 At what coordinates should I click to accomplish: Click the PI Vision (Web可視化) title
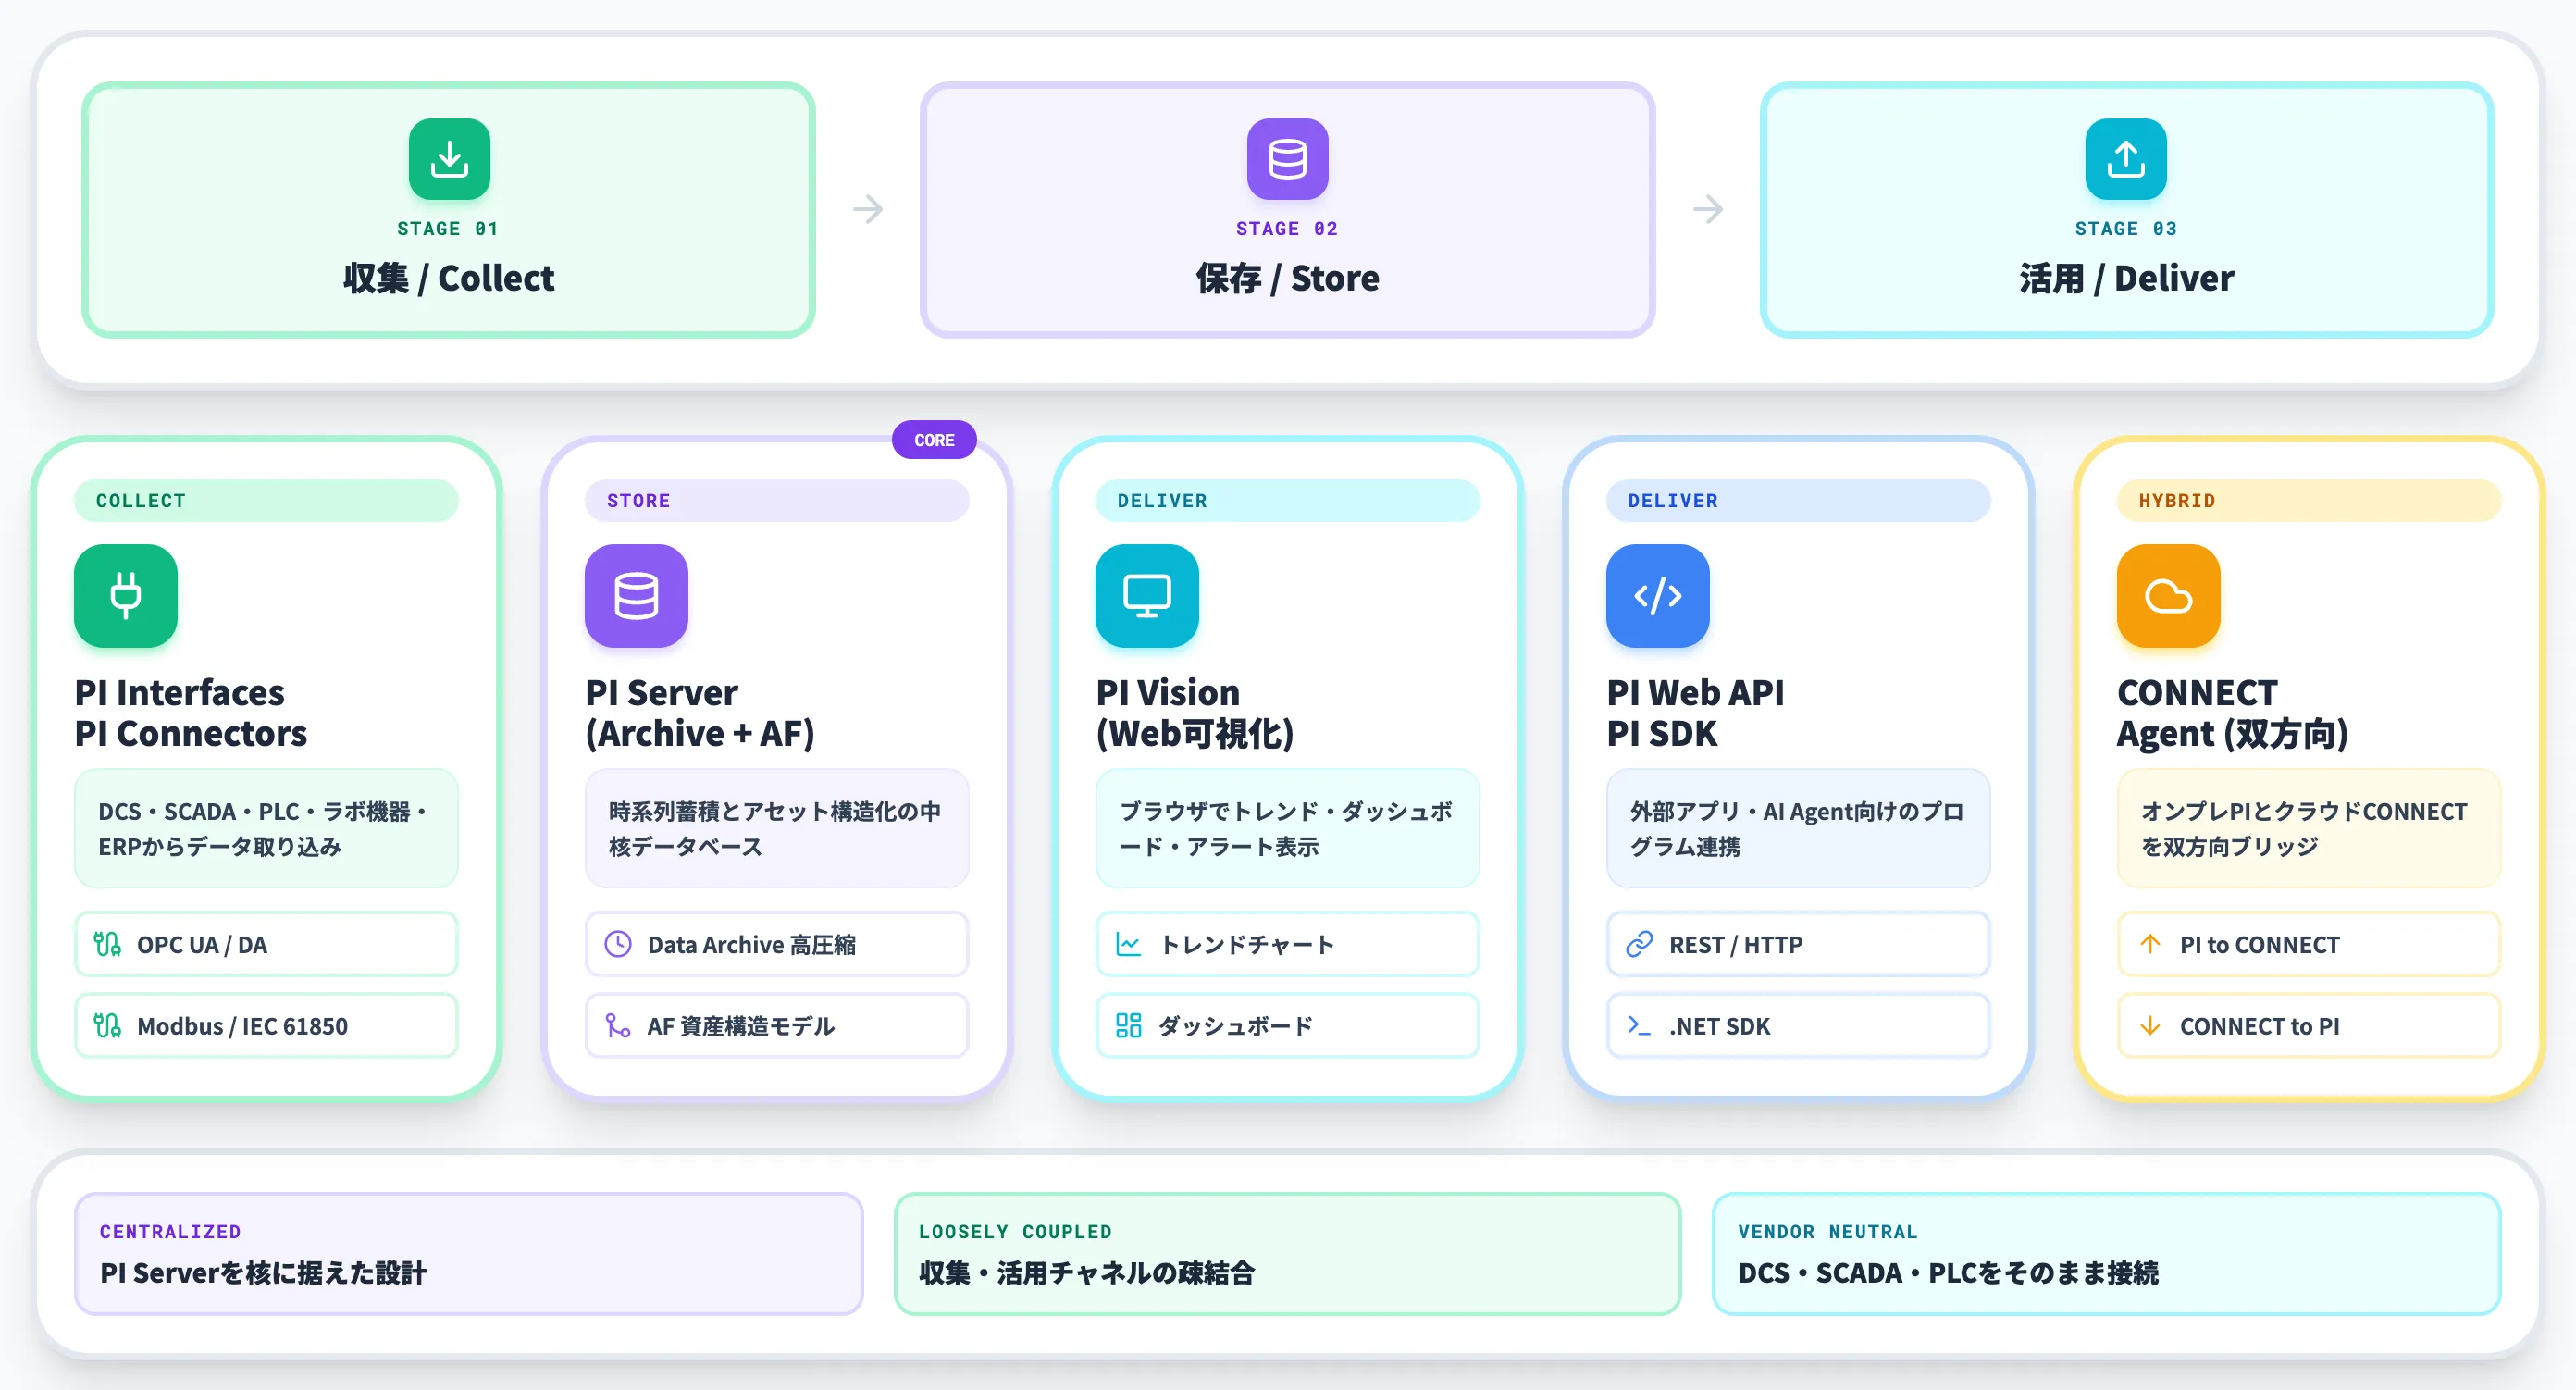(1195, 713)
